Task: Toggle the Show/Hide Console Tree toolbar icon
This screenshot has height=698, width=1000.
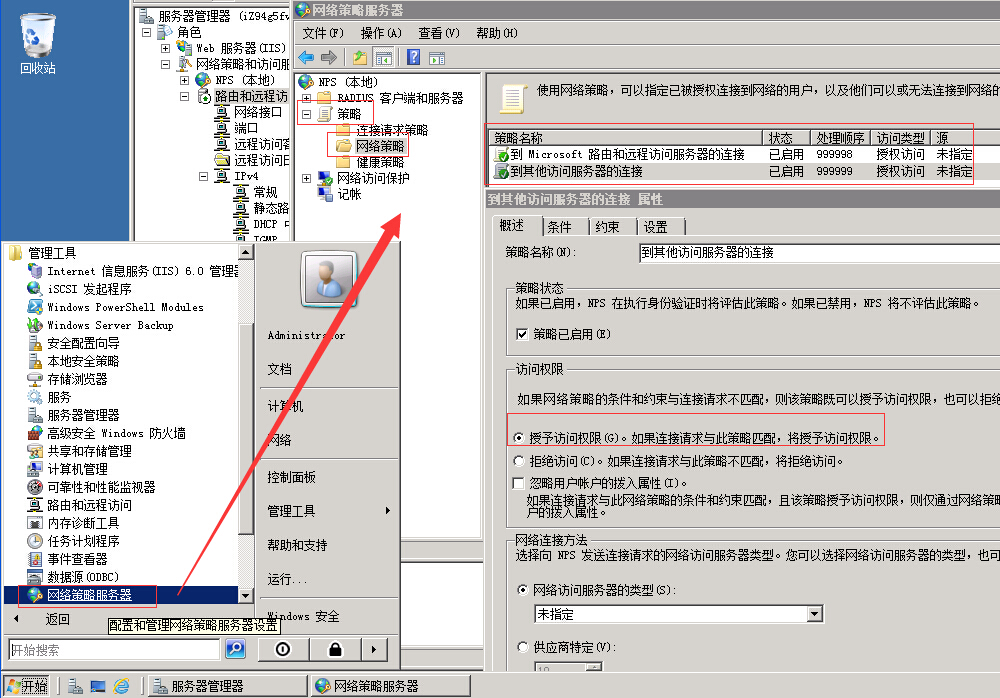Action: click(383, 58)
